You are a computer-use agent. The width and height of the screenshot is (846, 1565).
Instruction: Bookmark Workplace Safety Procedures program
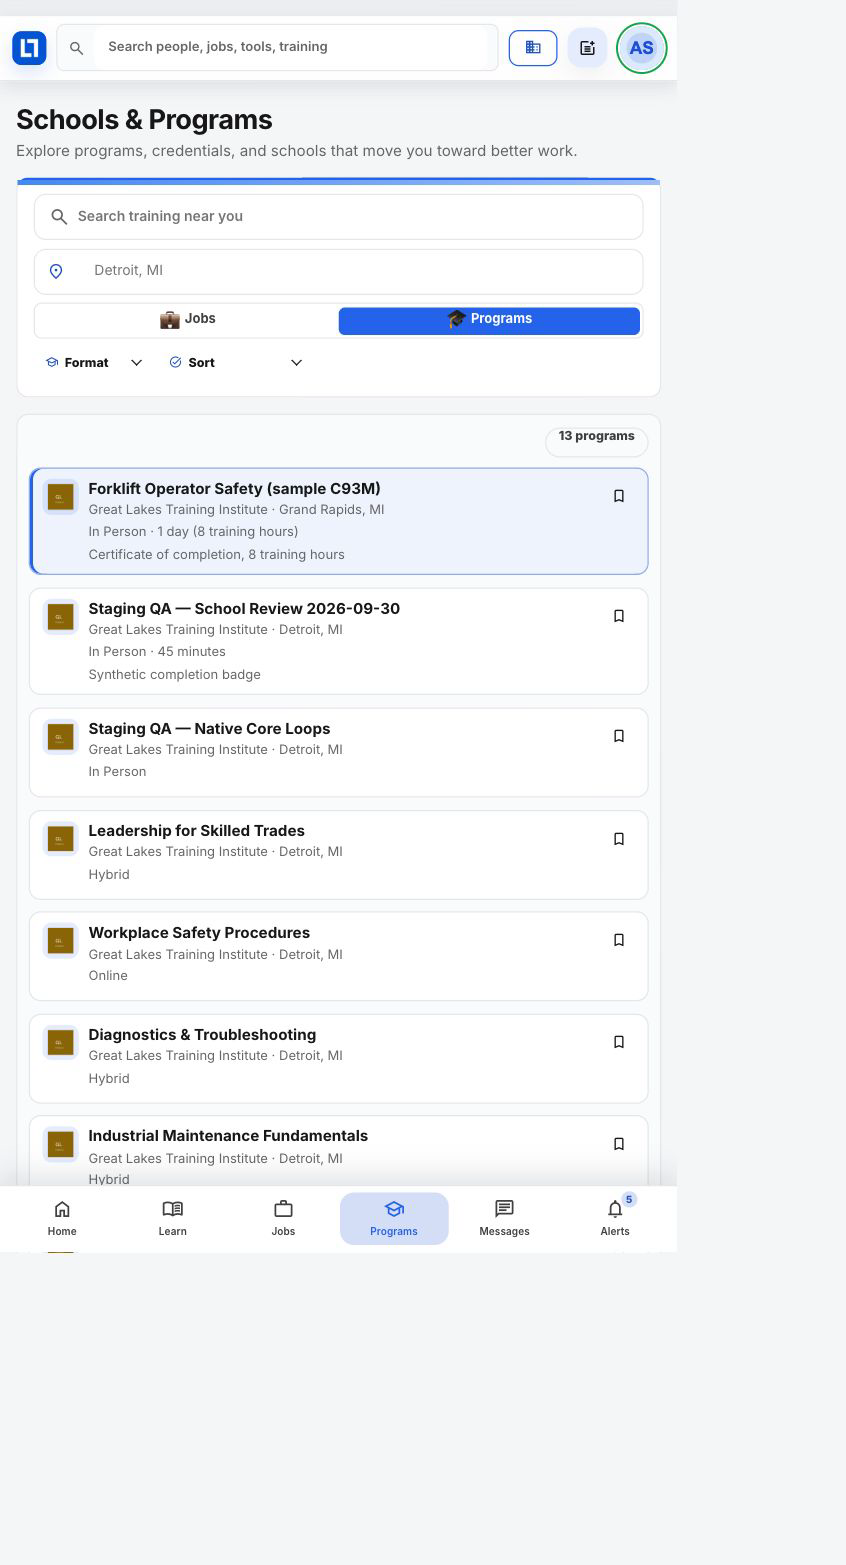(618, 940)
